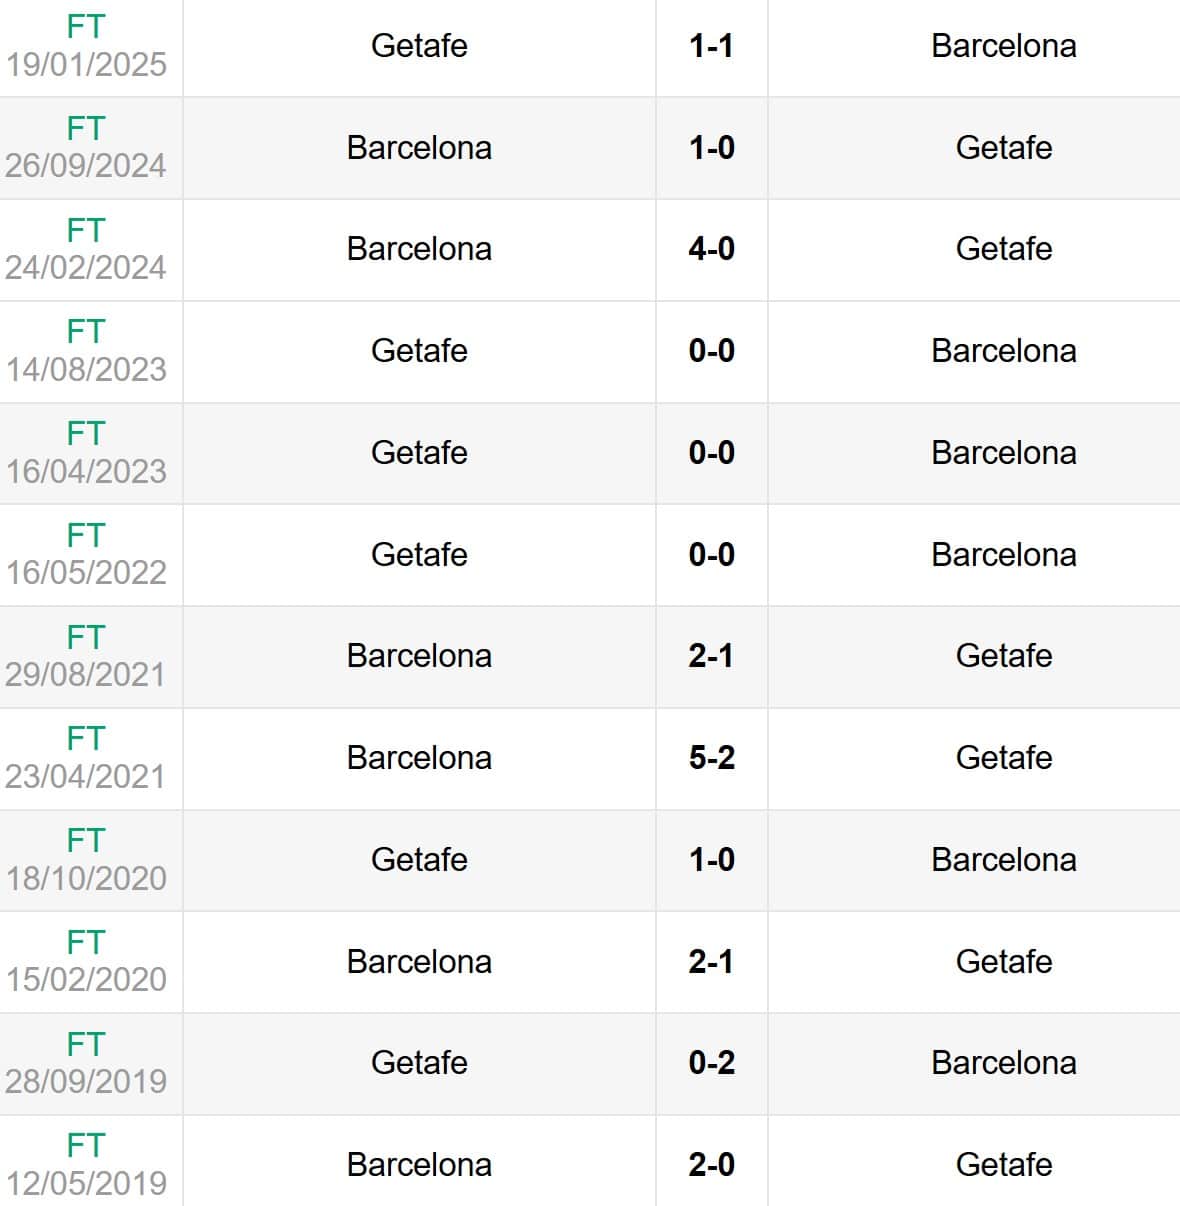This screenshot has width=1180, height=1206.
Task: Open the 4-0 Barcelona vs Getafe score
Action: [x=711, y=249]
